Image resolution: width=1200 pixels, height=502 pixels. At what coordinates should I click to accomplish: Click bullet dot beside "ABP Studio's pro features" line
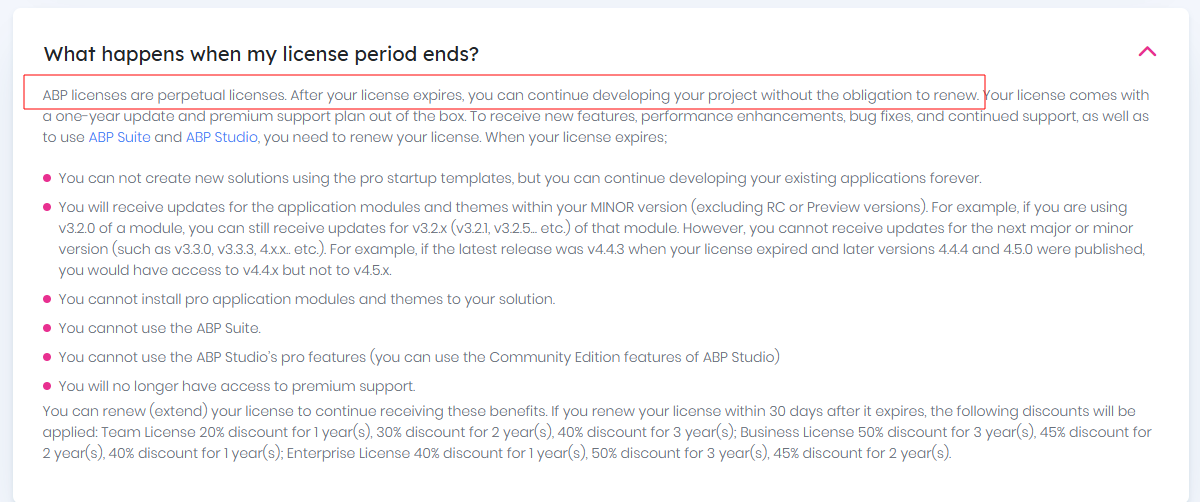point(47,357)
